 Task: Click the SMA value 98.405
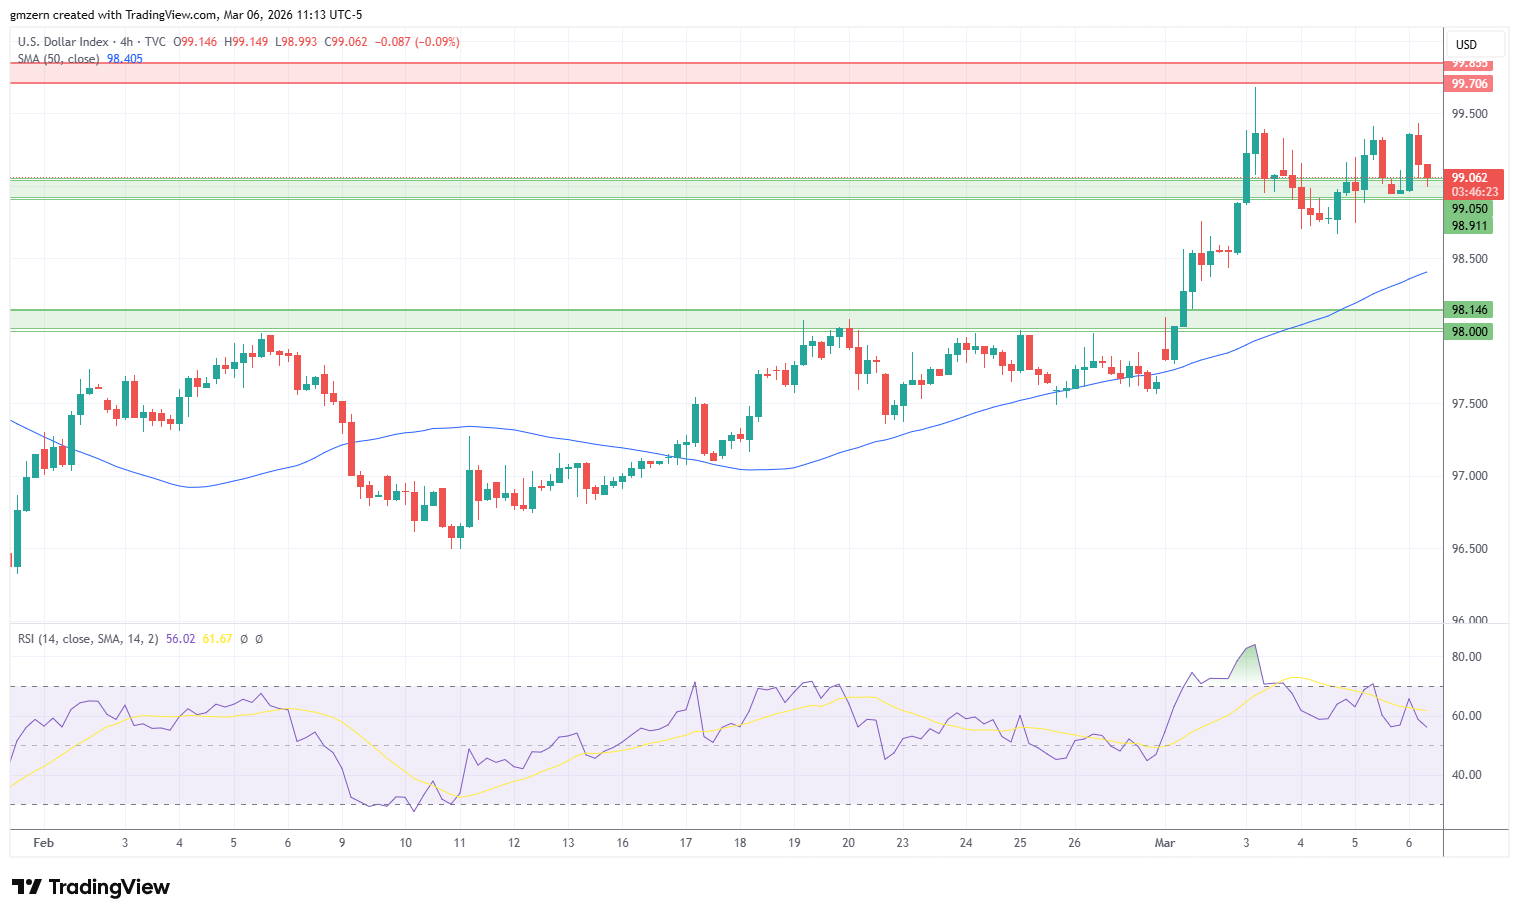(125, 59)
